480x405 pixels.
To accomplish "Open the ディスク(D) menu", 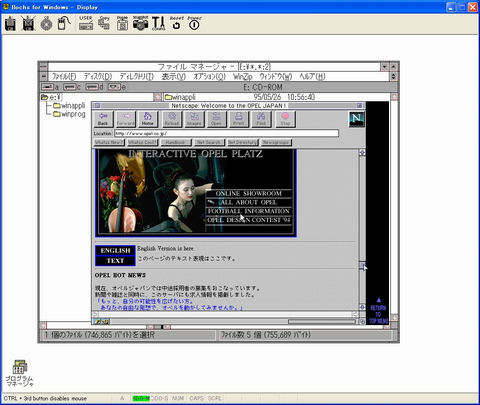I will click(98, 77).
